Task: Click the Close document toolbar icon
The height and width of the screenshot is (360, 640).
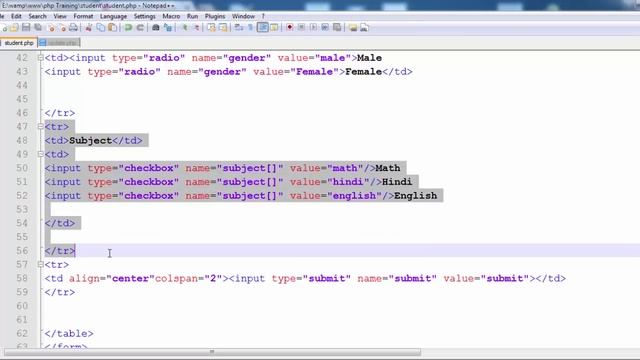Action: pos(51,28)
